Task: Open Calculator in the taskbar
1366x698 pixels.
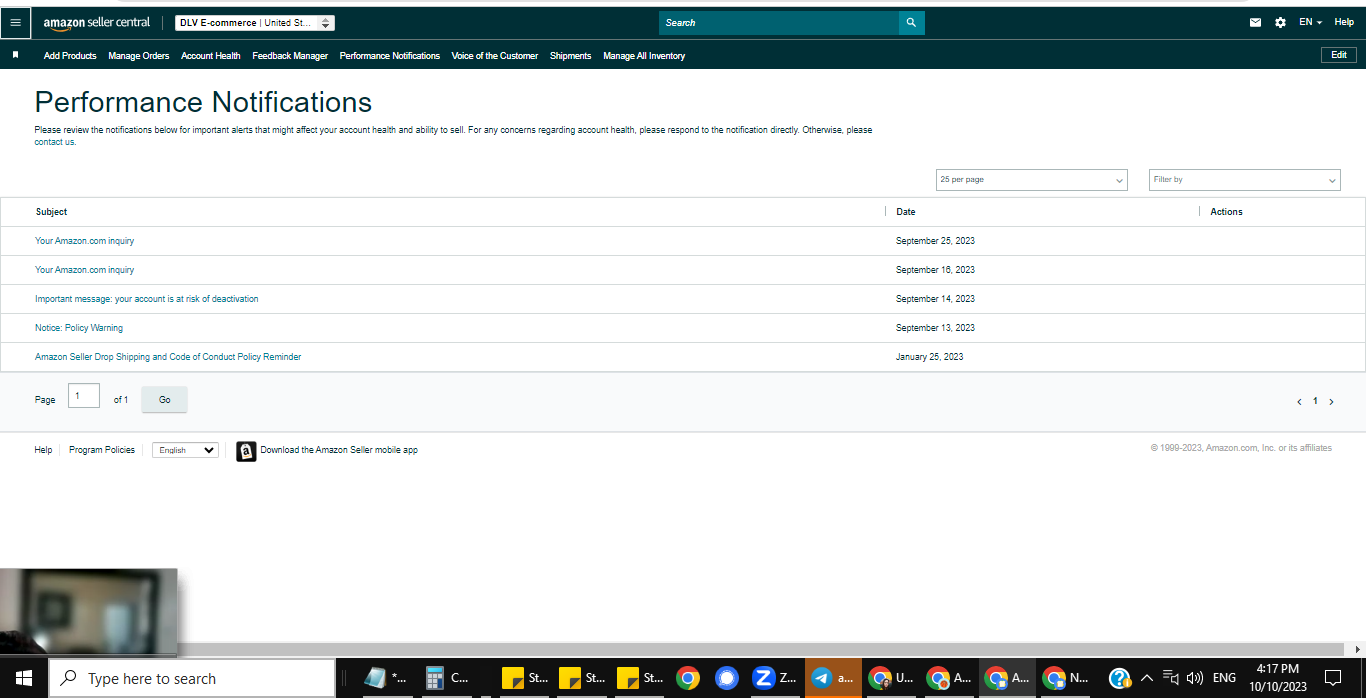Action: click(447, 678)
